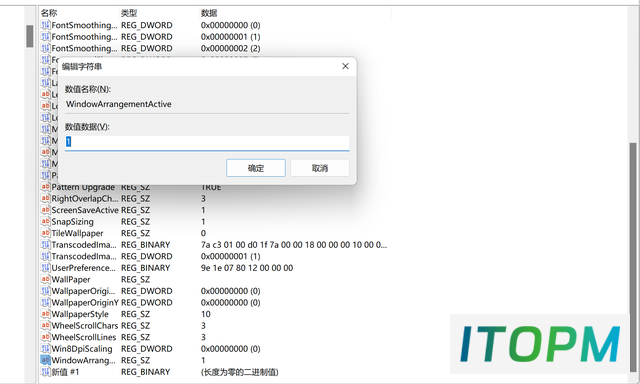
Task: Close the 编辑字符串 dialog
Action: [345, 66]
